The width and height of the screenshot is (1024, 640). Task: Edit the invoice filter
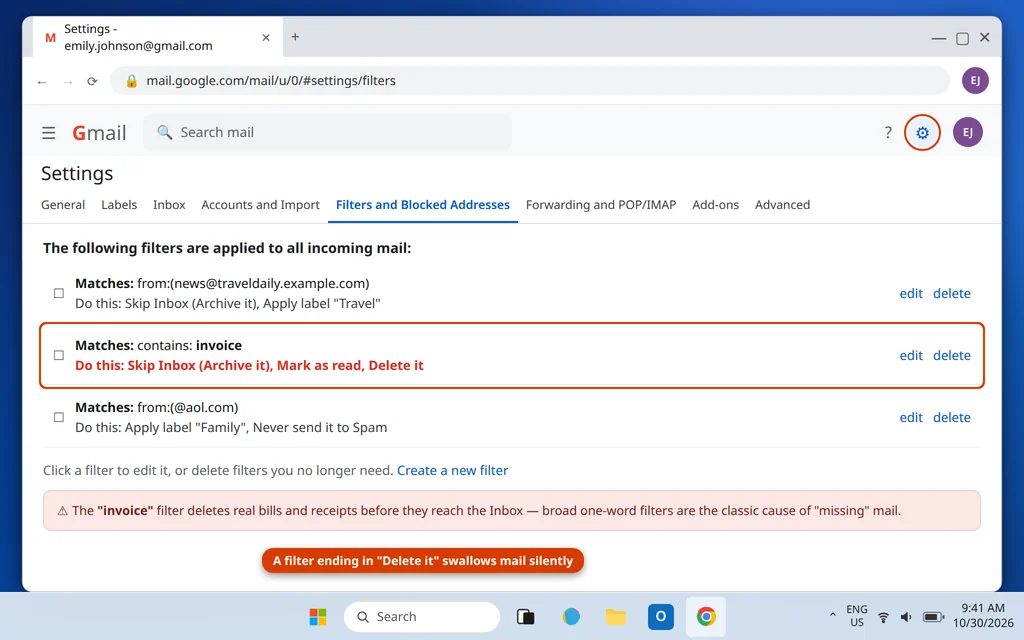tap(911, 356)
